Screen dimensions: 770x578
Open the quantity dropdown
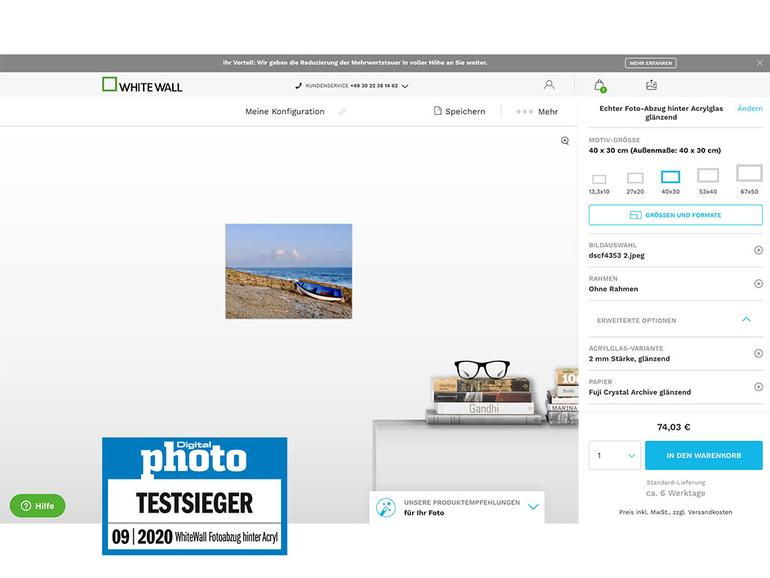614,455
